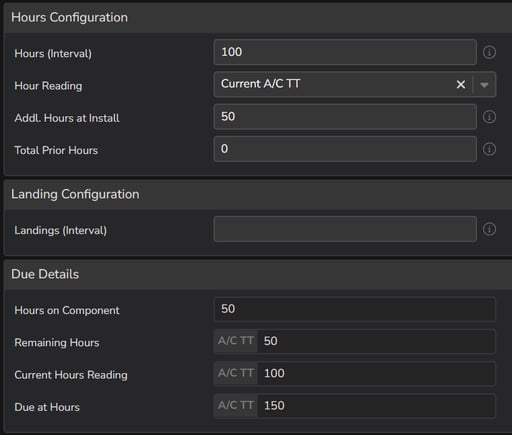
Task: Click the Total Prior Hours input
Action: pyautogui.click(x=345, y=149)
